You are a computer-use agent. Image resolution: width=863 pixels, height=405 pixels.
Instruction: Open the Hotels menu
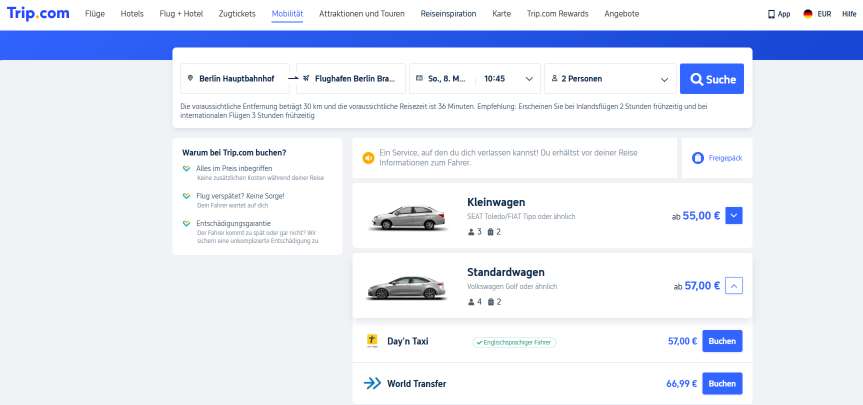[132, 14]
